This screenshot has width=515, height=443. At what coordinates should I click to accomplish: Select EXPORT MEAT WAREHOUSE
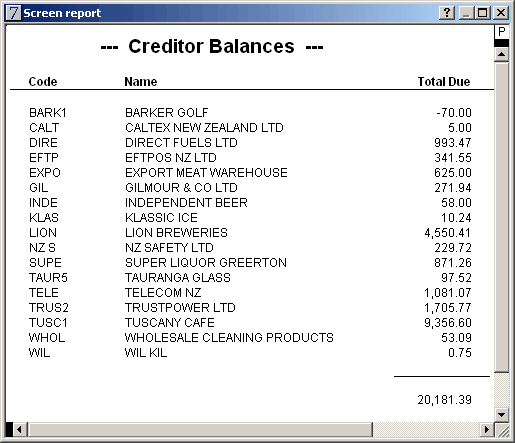point(206,173)
